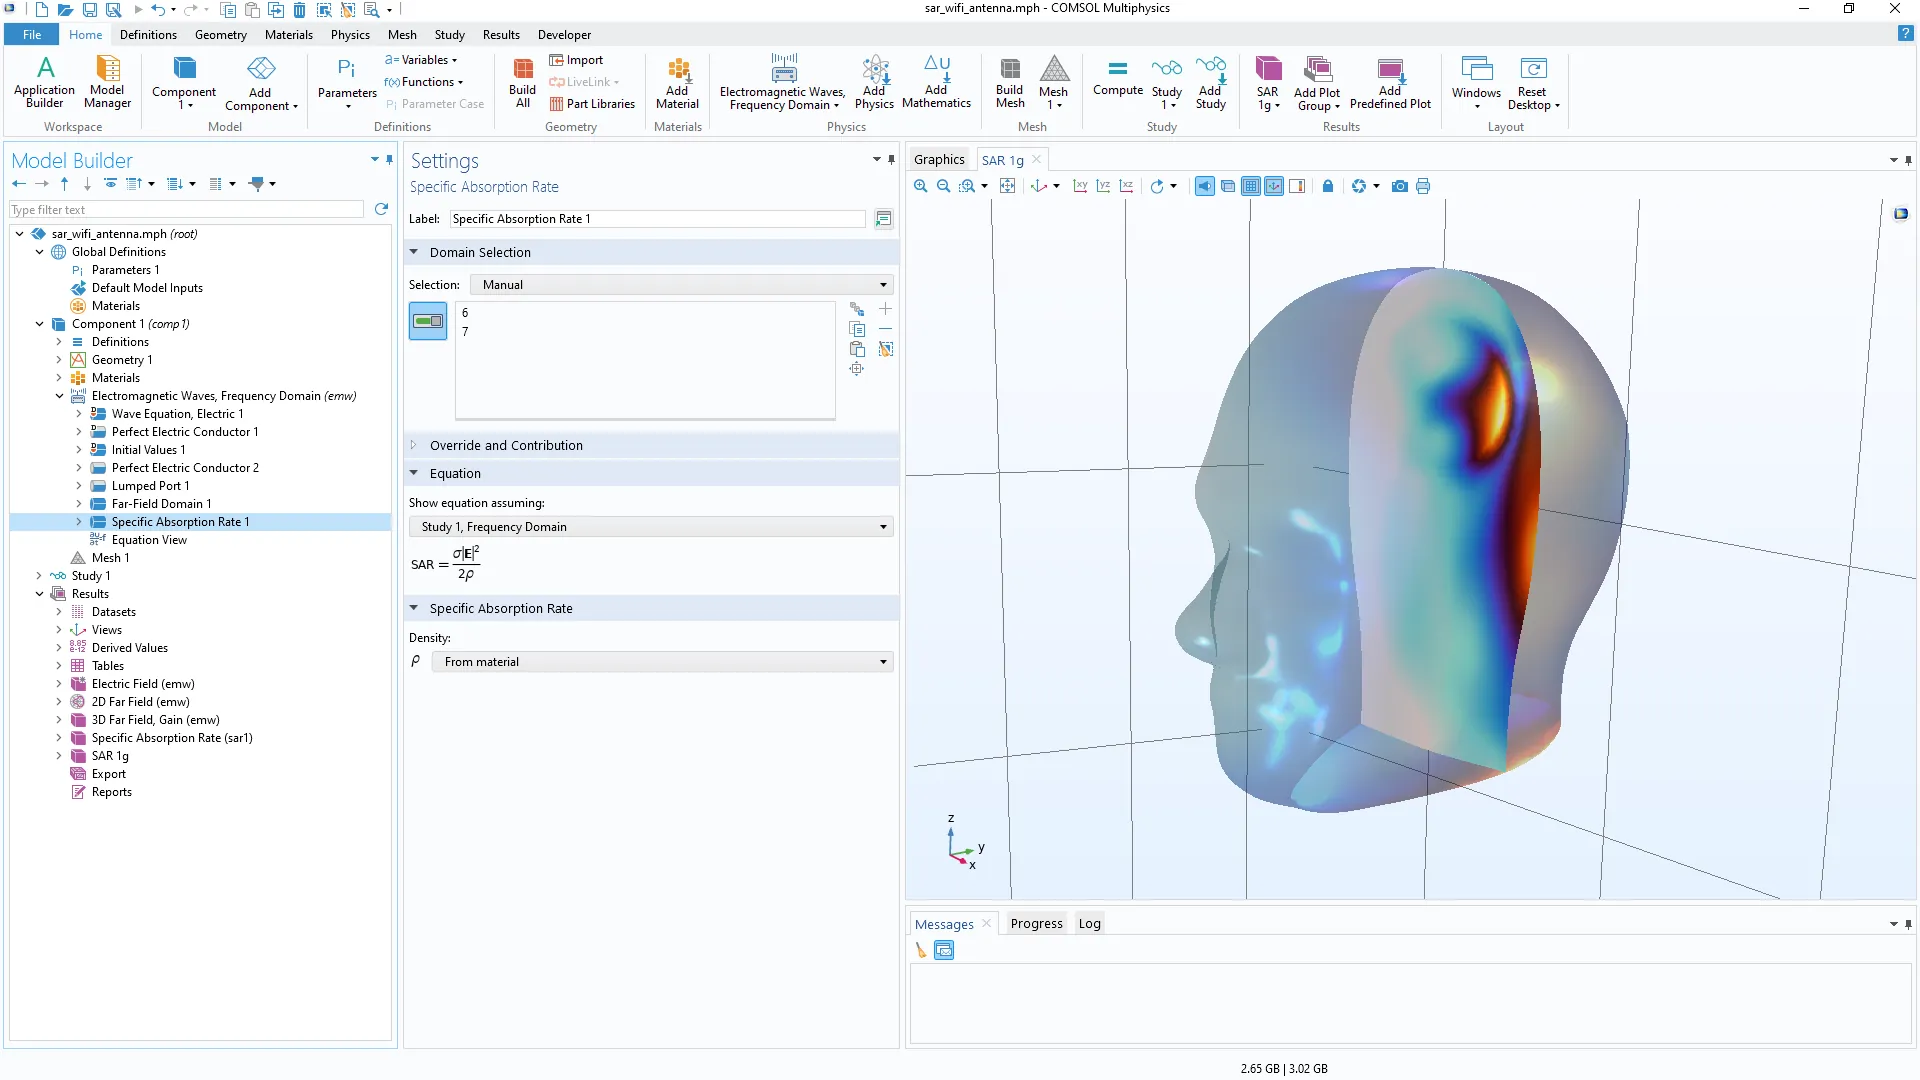Click the Zoom In graphics icon
The height and width of the screenshot is (1080, 1920).
click(920, 186)
